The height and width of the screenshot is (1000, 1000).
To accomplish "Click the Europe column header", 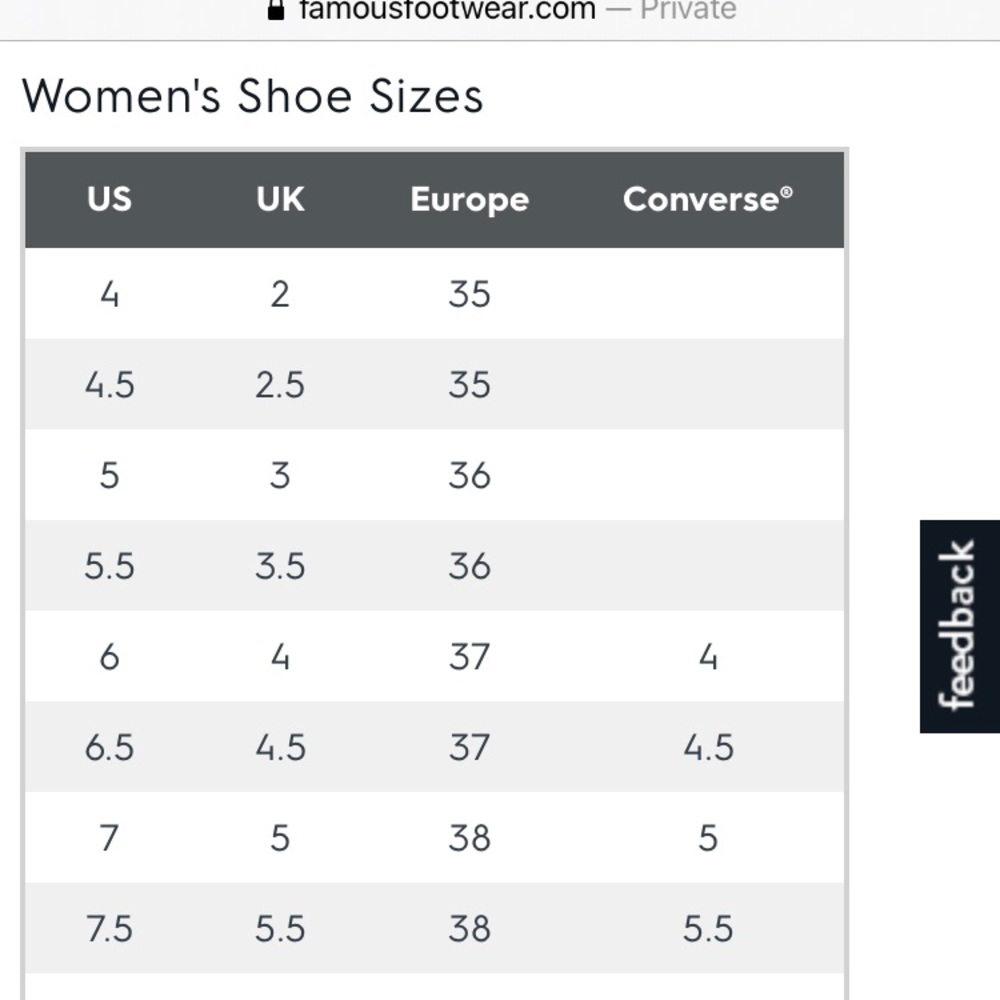I will click(469, 200).
